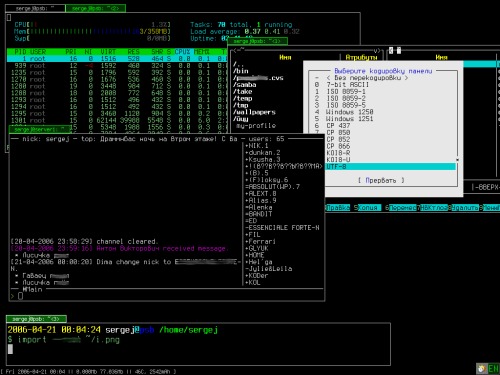Select the /samba directory entry
The height and width of the screenshot is (375, 500).
click(245, 85)
